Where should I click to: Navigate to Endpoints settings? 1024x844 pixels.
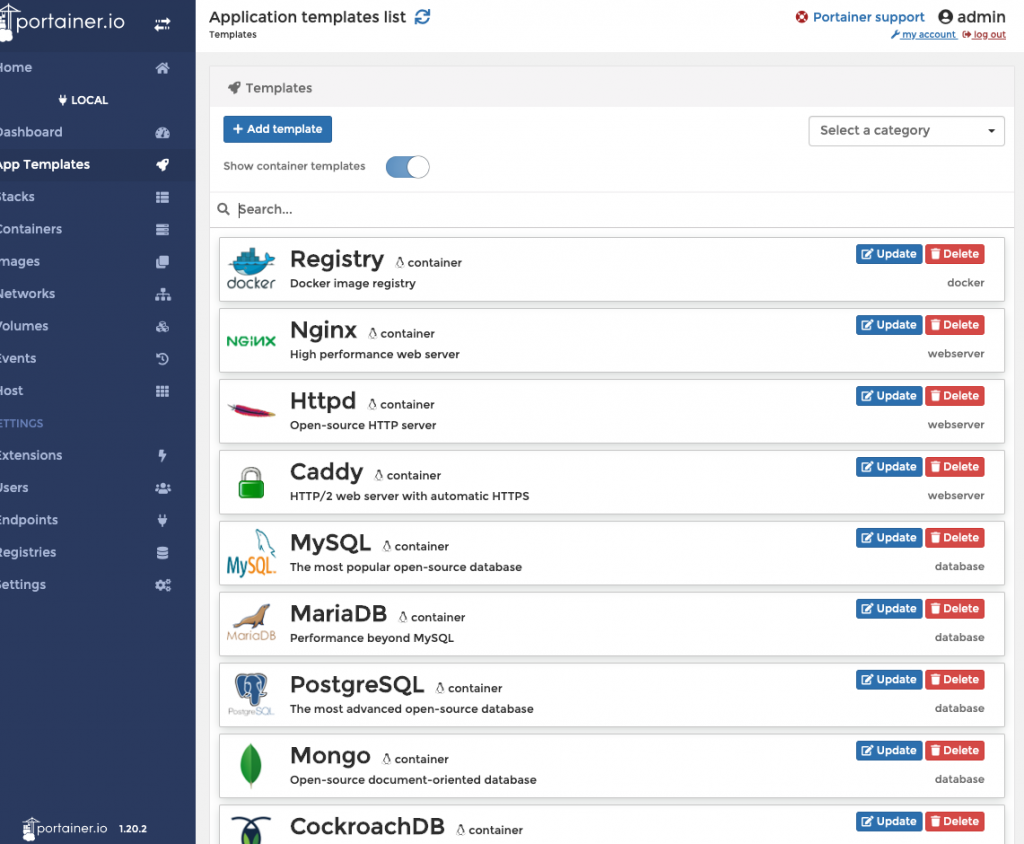[x=28, y=520]
